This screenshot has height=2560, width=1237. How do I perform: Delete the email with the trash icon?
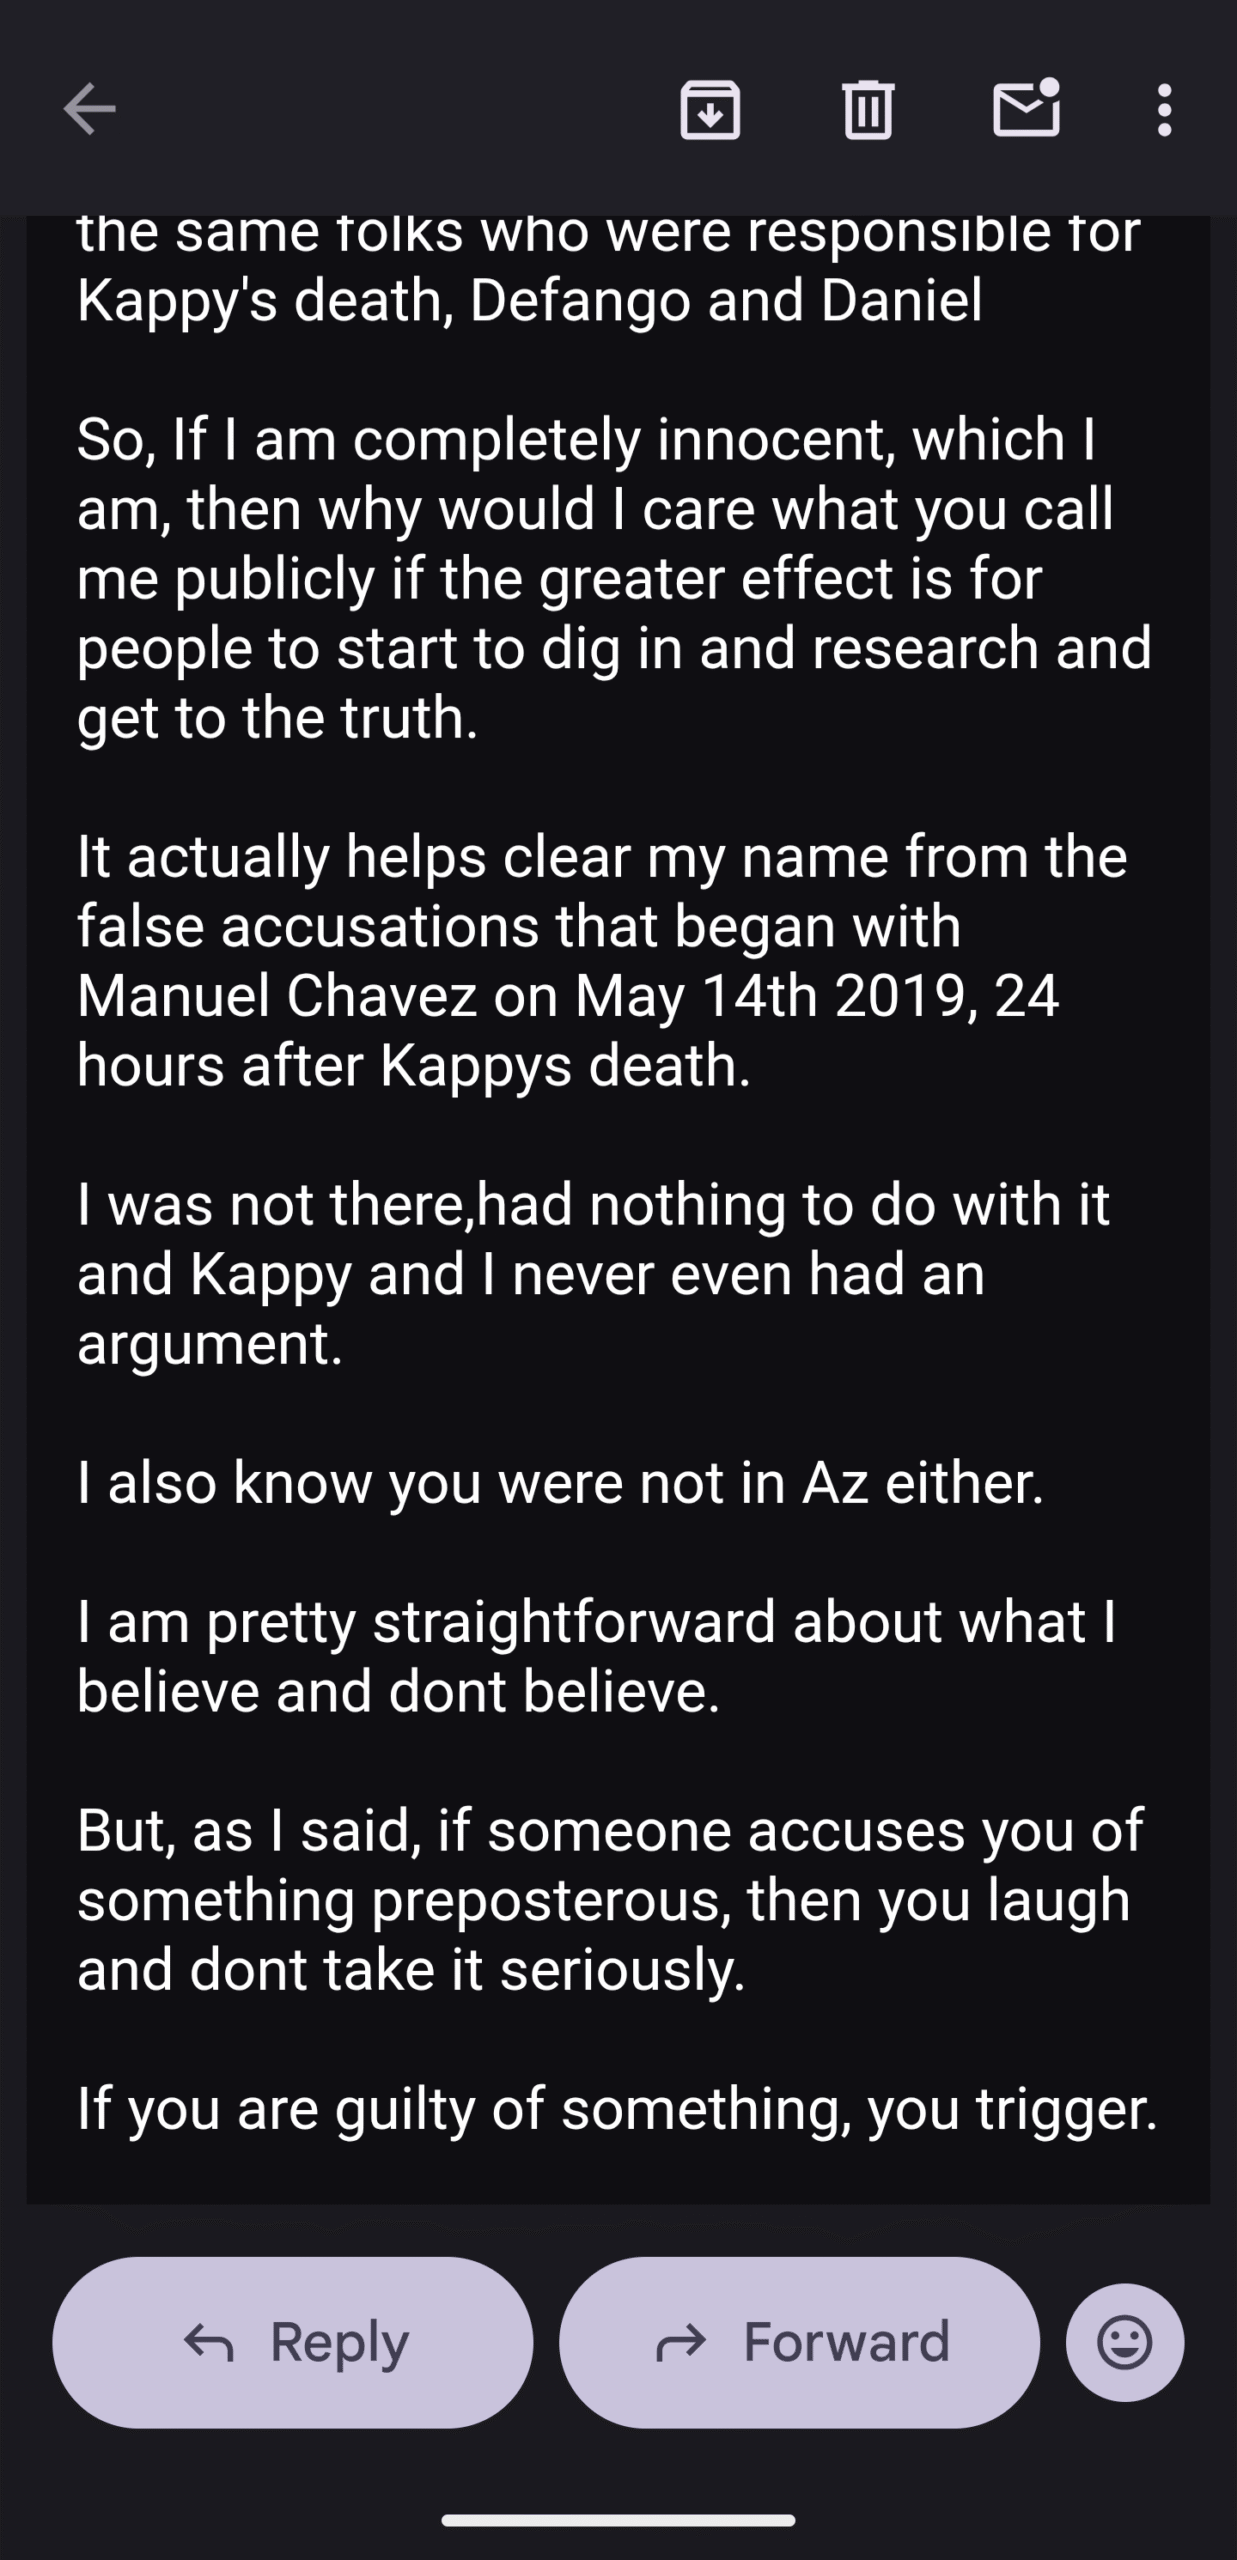[x=867, y=109]
